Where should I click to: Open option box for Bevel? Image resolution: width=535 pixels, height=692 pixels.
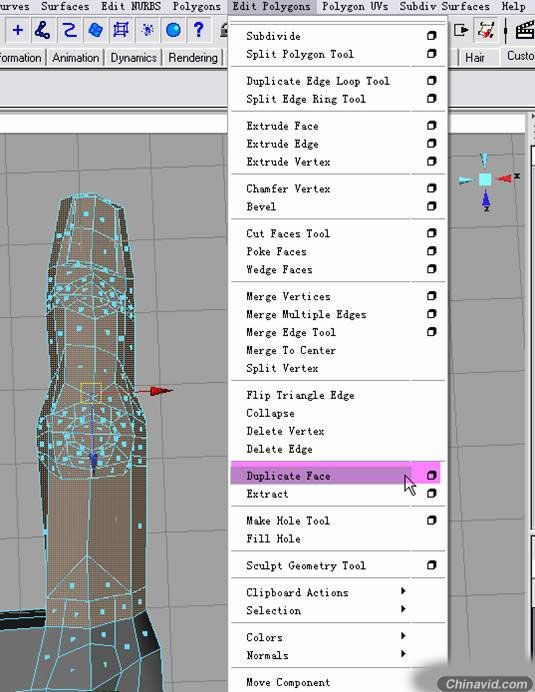pyautogui.click(x=432, y=206)
